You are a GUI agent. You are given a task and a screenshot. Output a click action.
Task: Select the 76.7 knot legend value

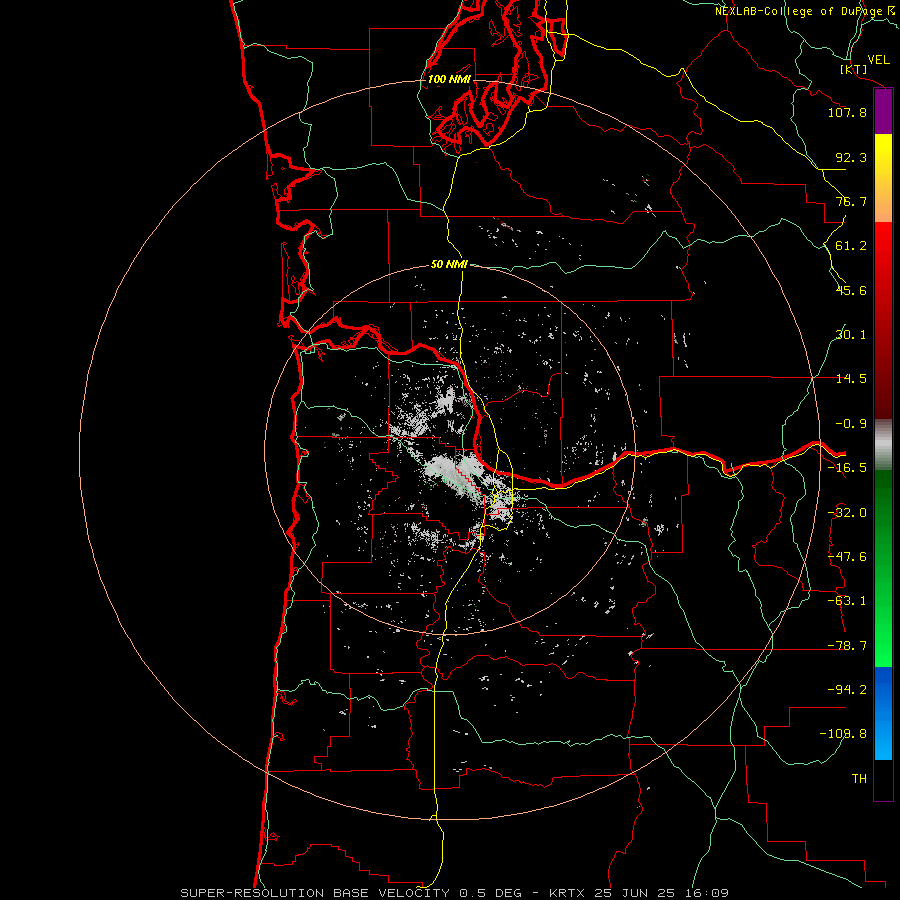tap(851, 201)
